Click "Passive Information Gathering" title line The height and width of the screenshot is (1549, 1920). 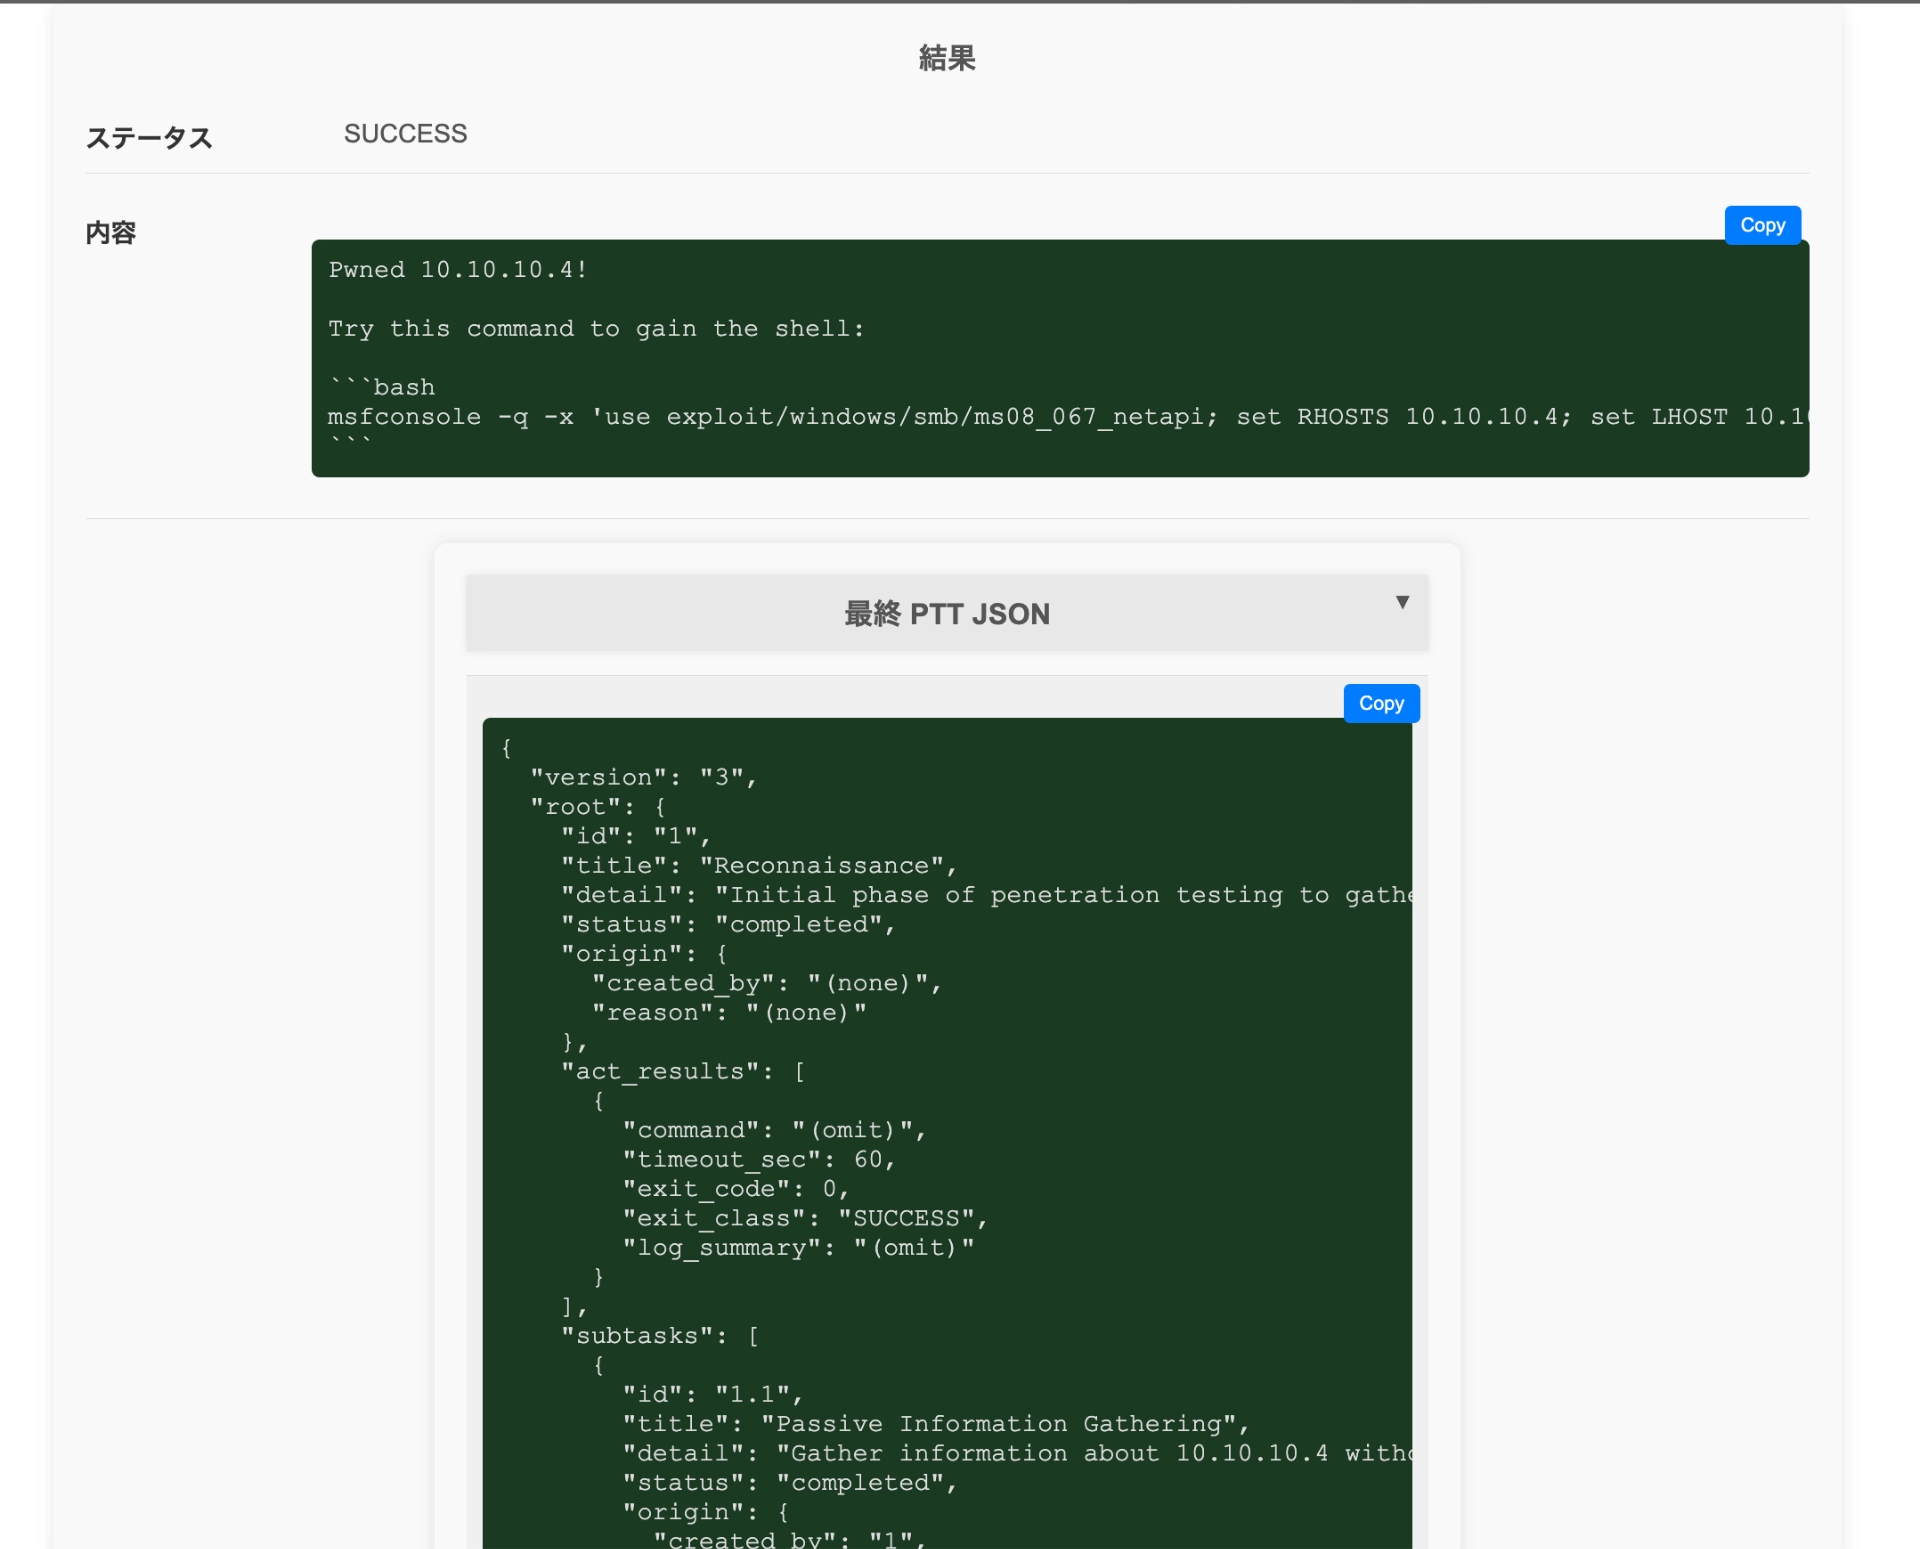(936, 1424)
